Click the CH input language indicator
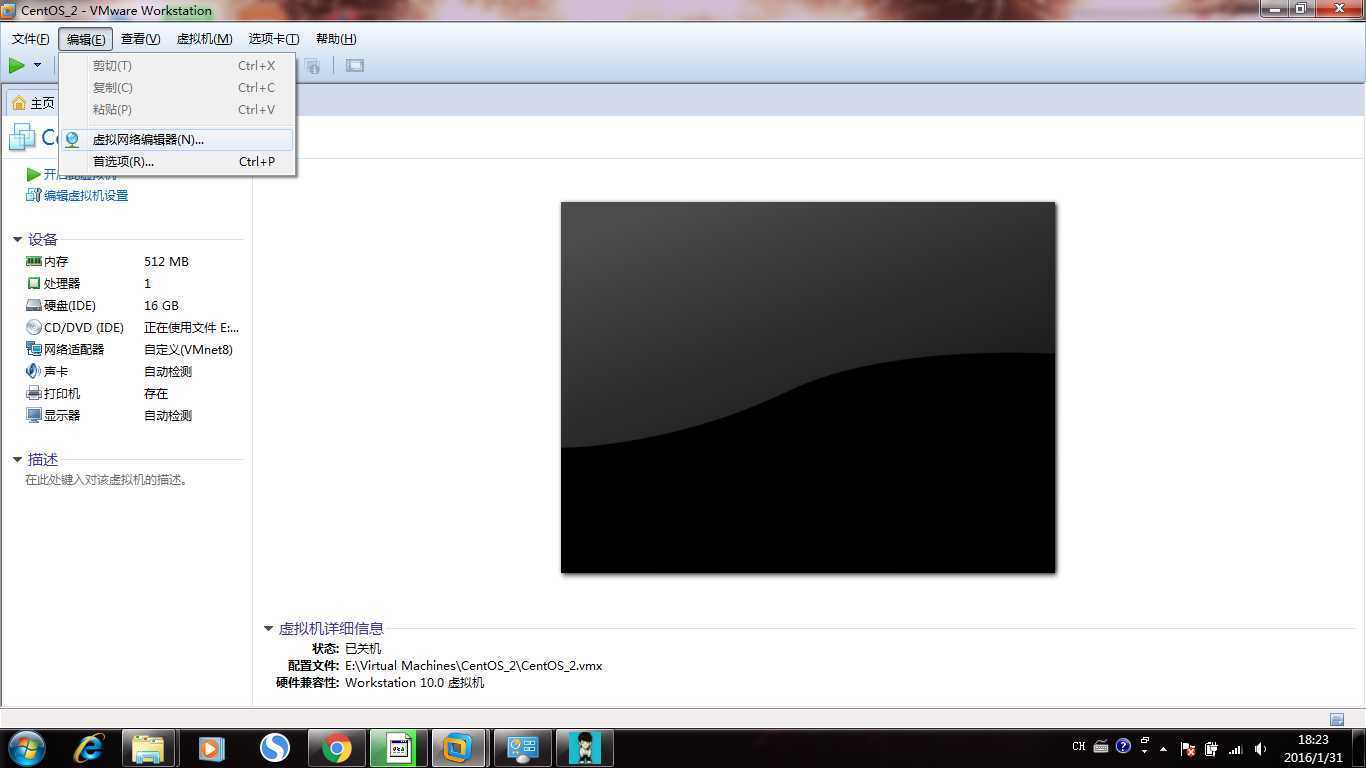Screen dimensions: 1366x768 1079,747
